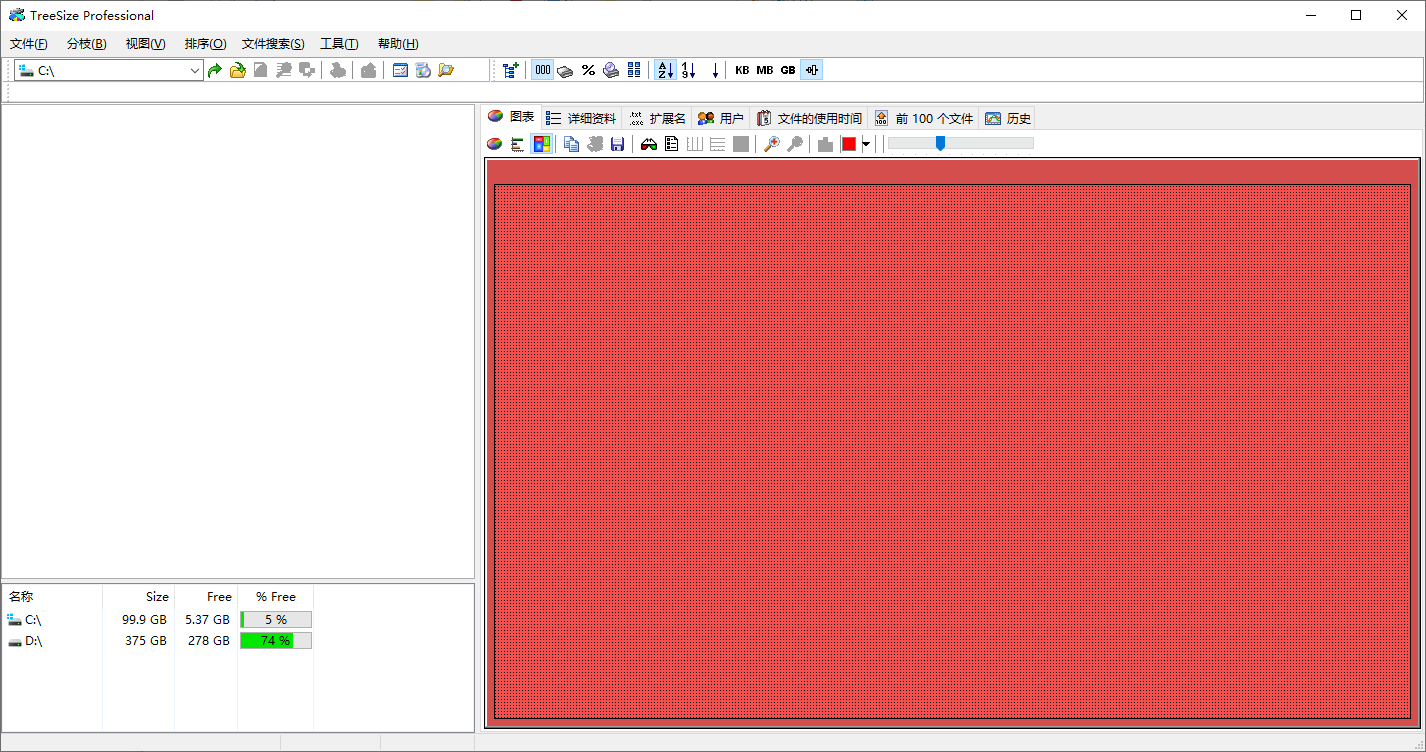Click the 99.9 GB size value

tap(145, 620)
